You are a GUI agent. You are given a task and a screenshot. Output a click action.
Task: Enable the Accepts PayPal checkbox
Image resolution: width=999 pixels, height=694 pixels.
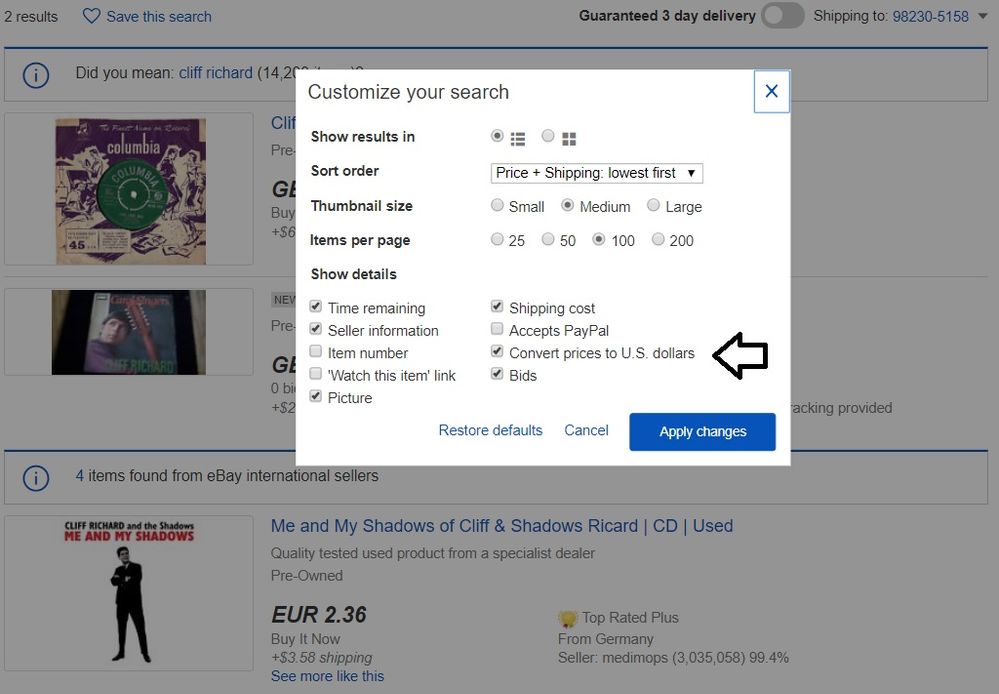497,330
